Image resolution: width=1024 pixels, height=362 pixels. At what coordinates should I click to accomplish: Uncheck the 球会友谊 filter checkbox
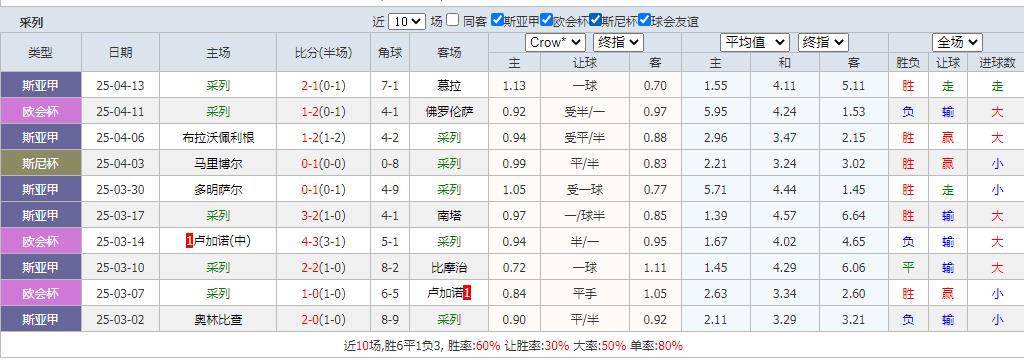644,20
